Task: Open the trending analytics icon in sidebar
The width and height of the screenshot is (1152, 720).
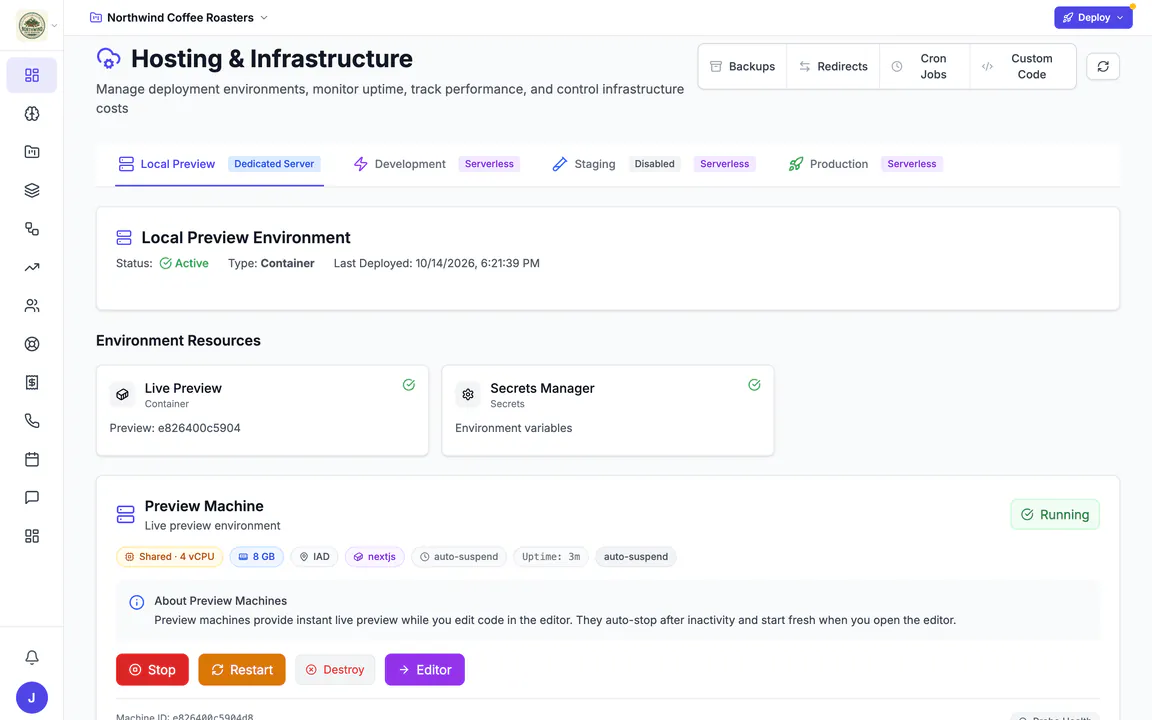Action: click(32, 267)
